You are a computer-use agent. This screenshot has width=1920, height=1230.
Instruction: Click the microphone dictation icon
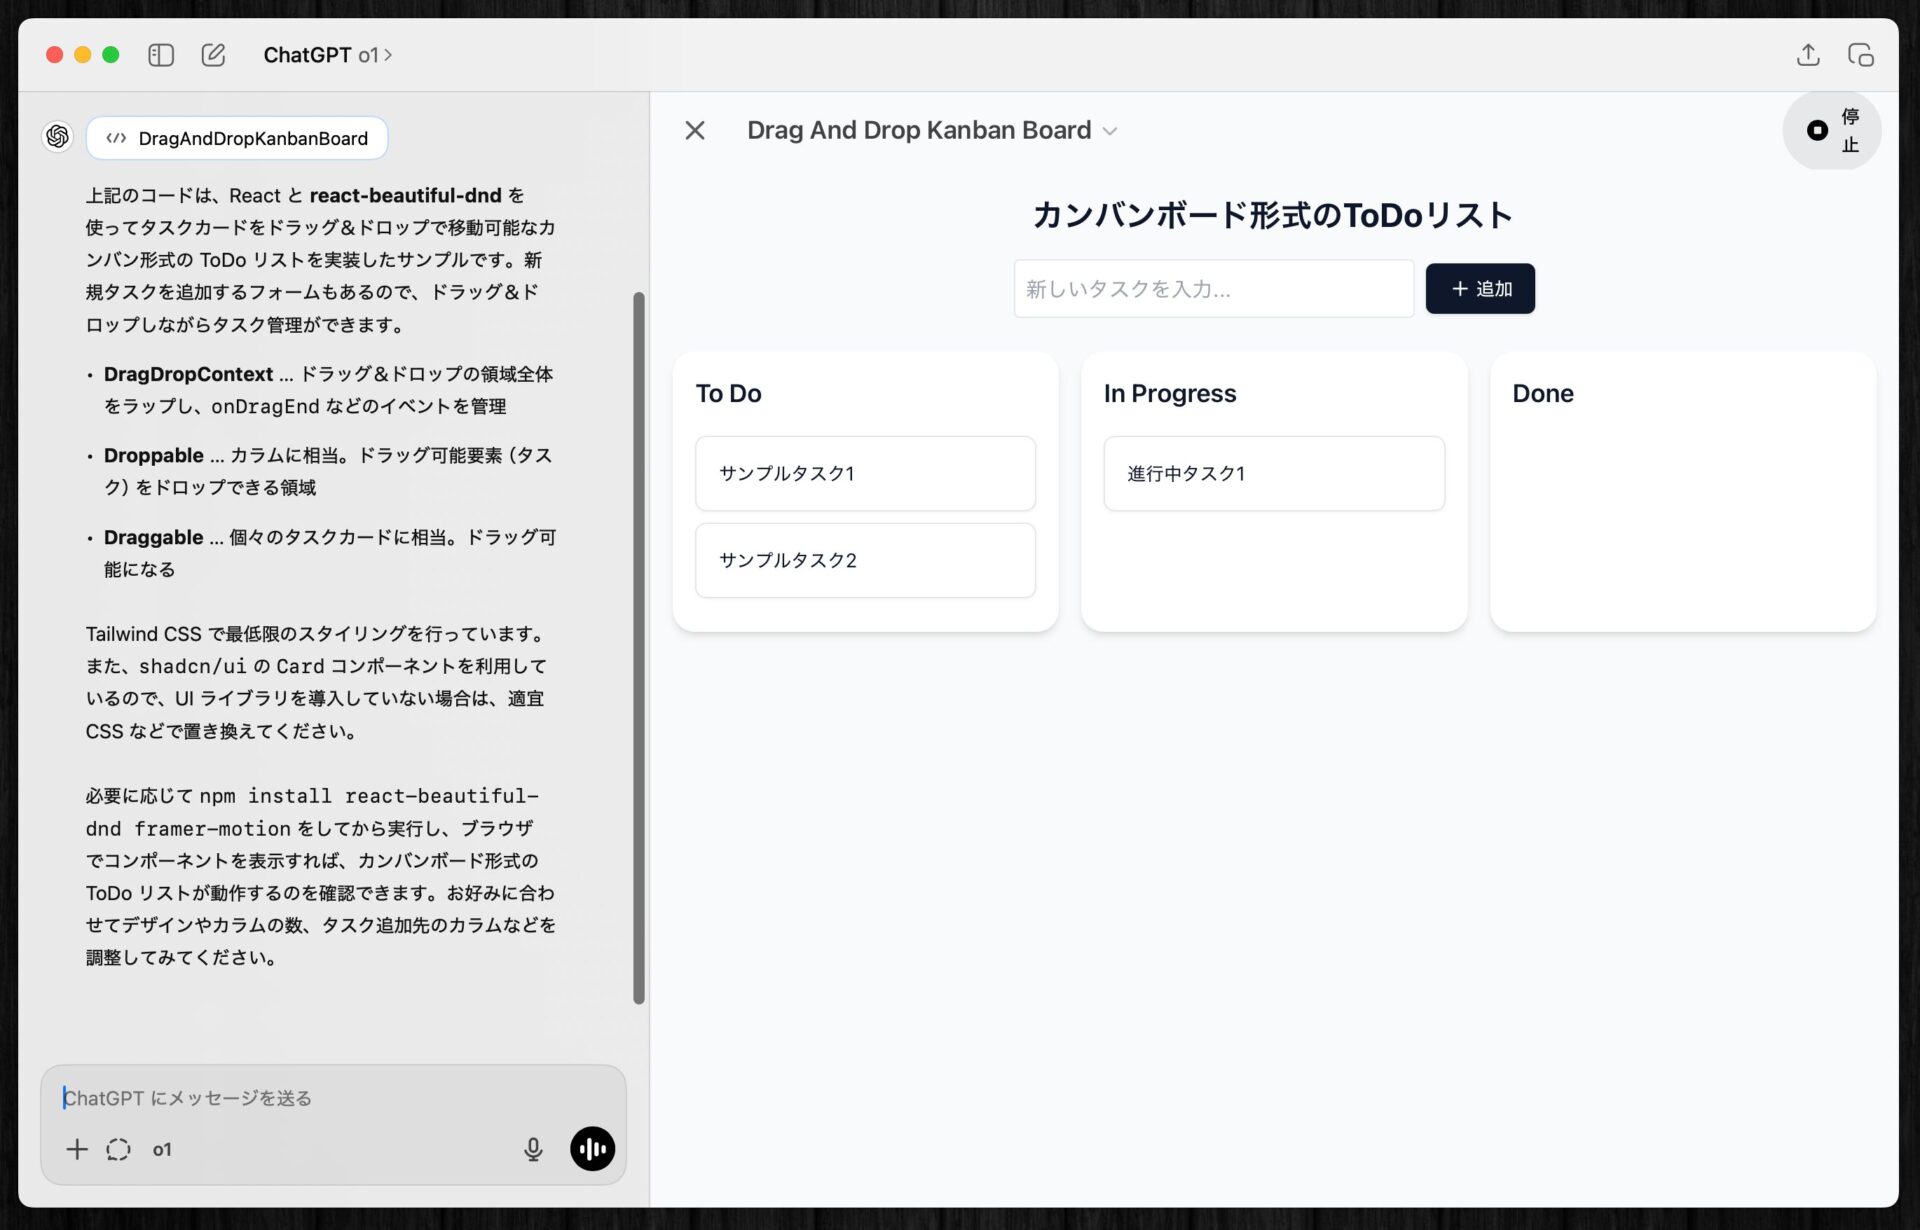[533, 1149]
